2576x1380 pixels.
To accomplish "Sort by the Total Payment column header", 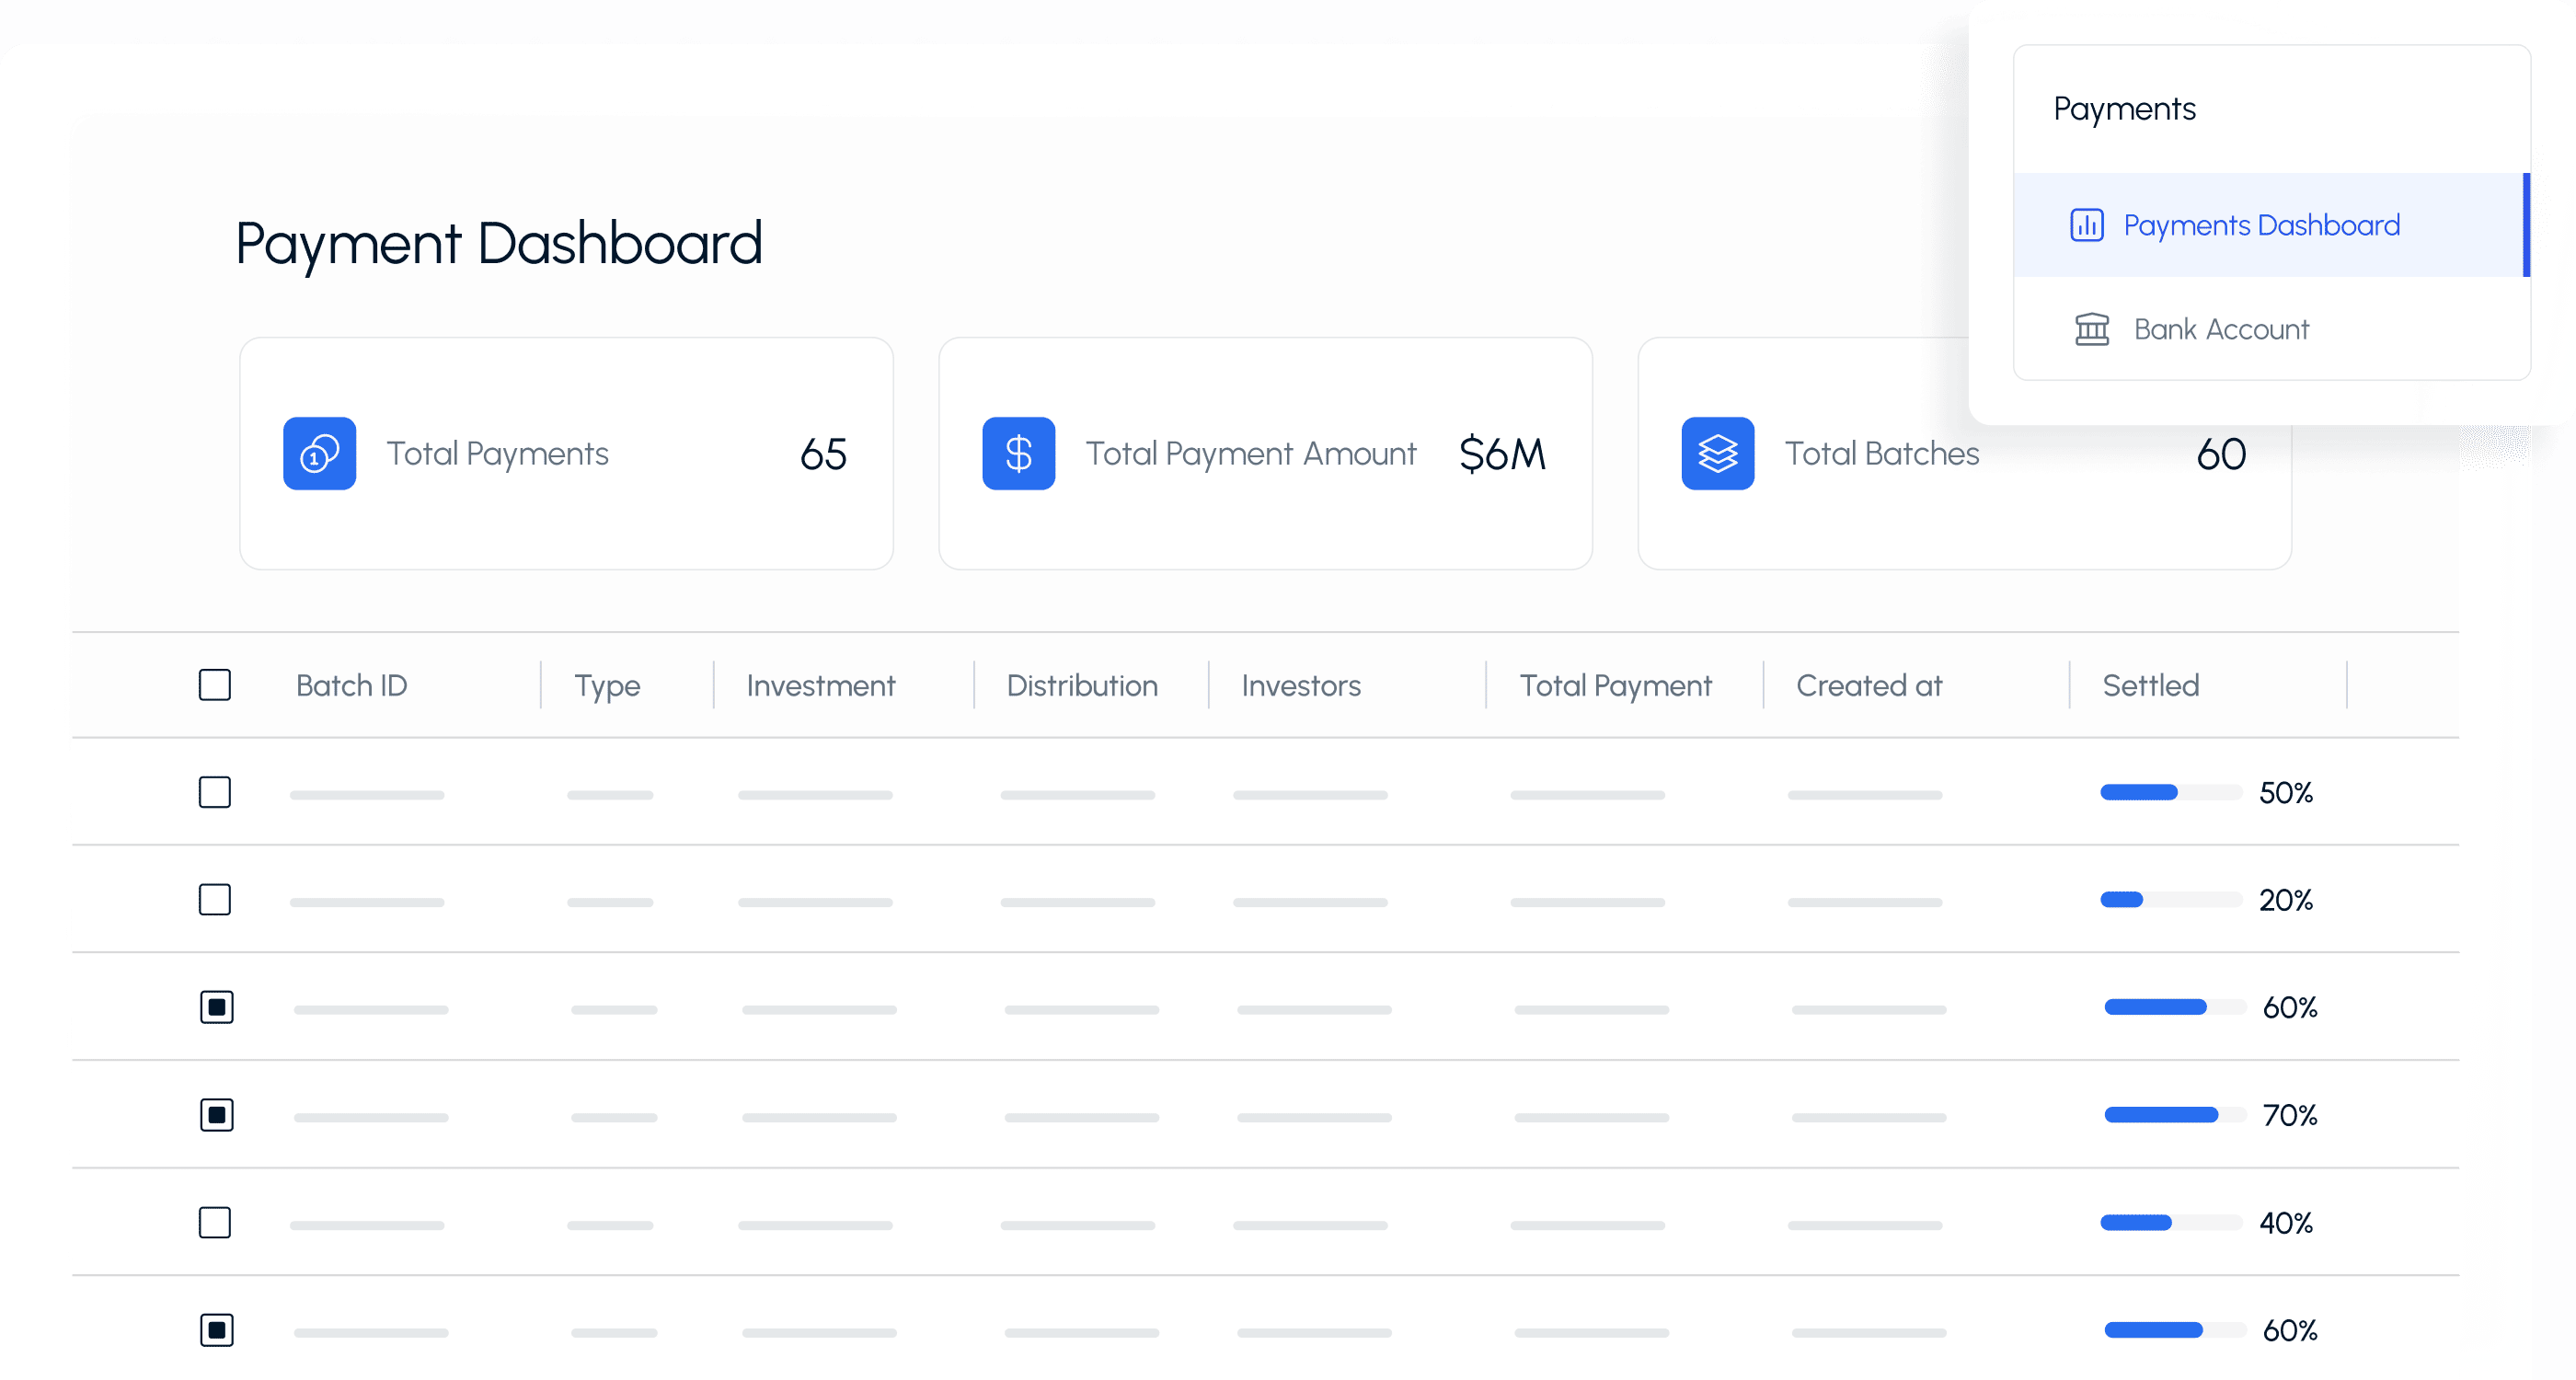I will pyautogui.click(x=1615, y=686).
